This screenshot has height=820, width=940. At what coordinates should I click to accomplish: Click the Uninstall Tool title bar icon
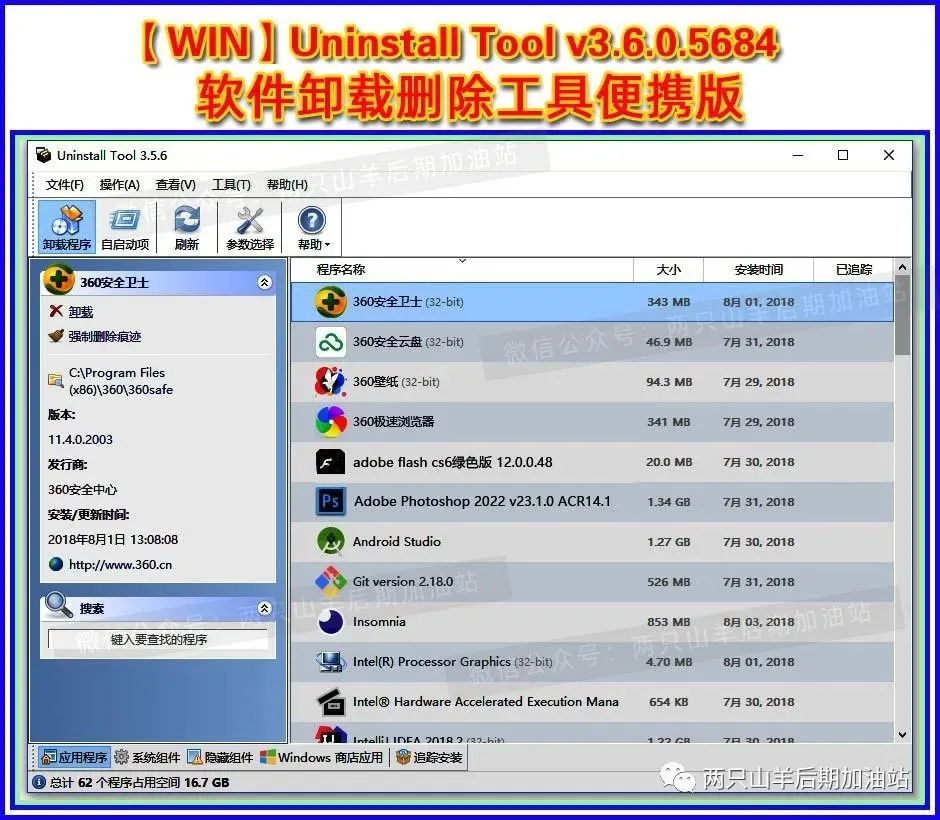[x=43, y=155]
